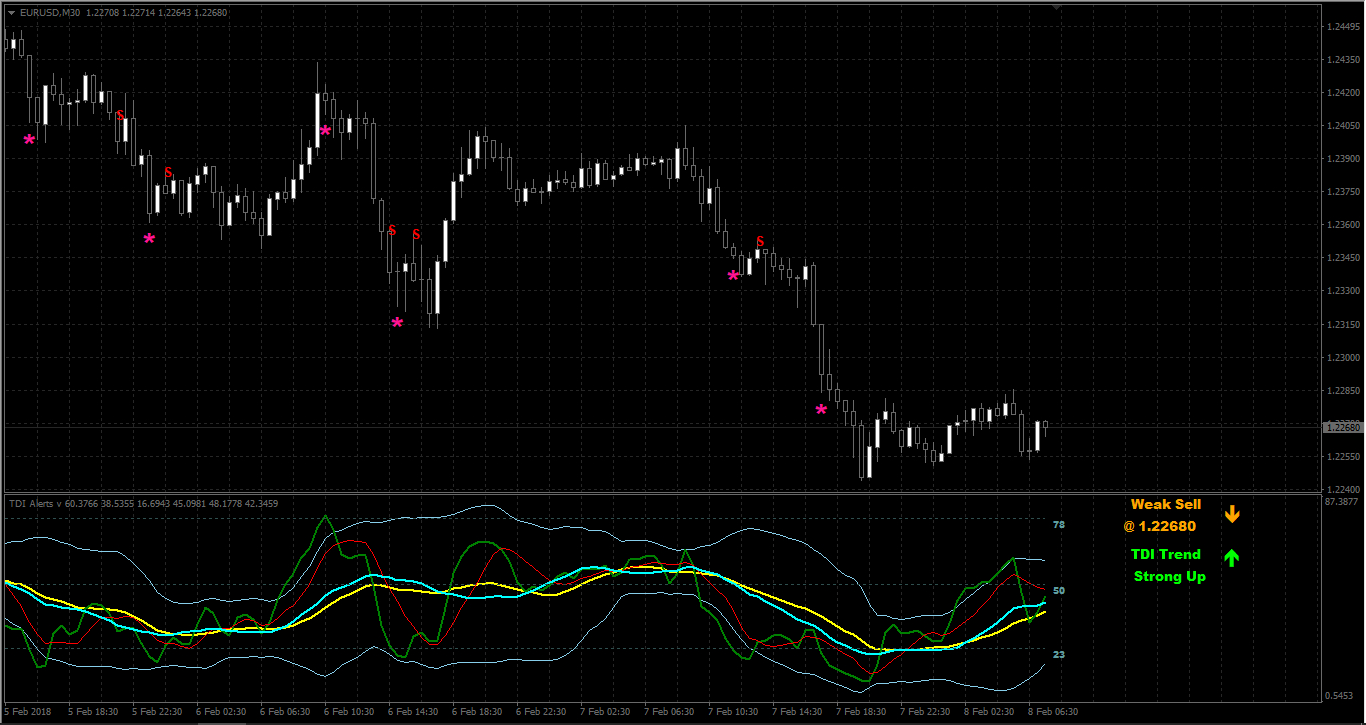1366x725 pixels.
Task: Click the current price tag 1.22680
Action: [x=1342, y=427]
